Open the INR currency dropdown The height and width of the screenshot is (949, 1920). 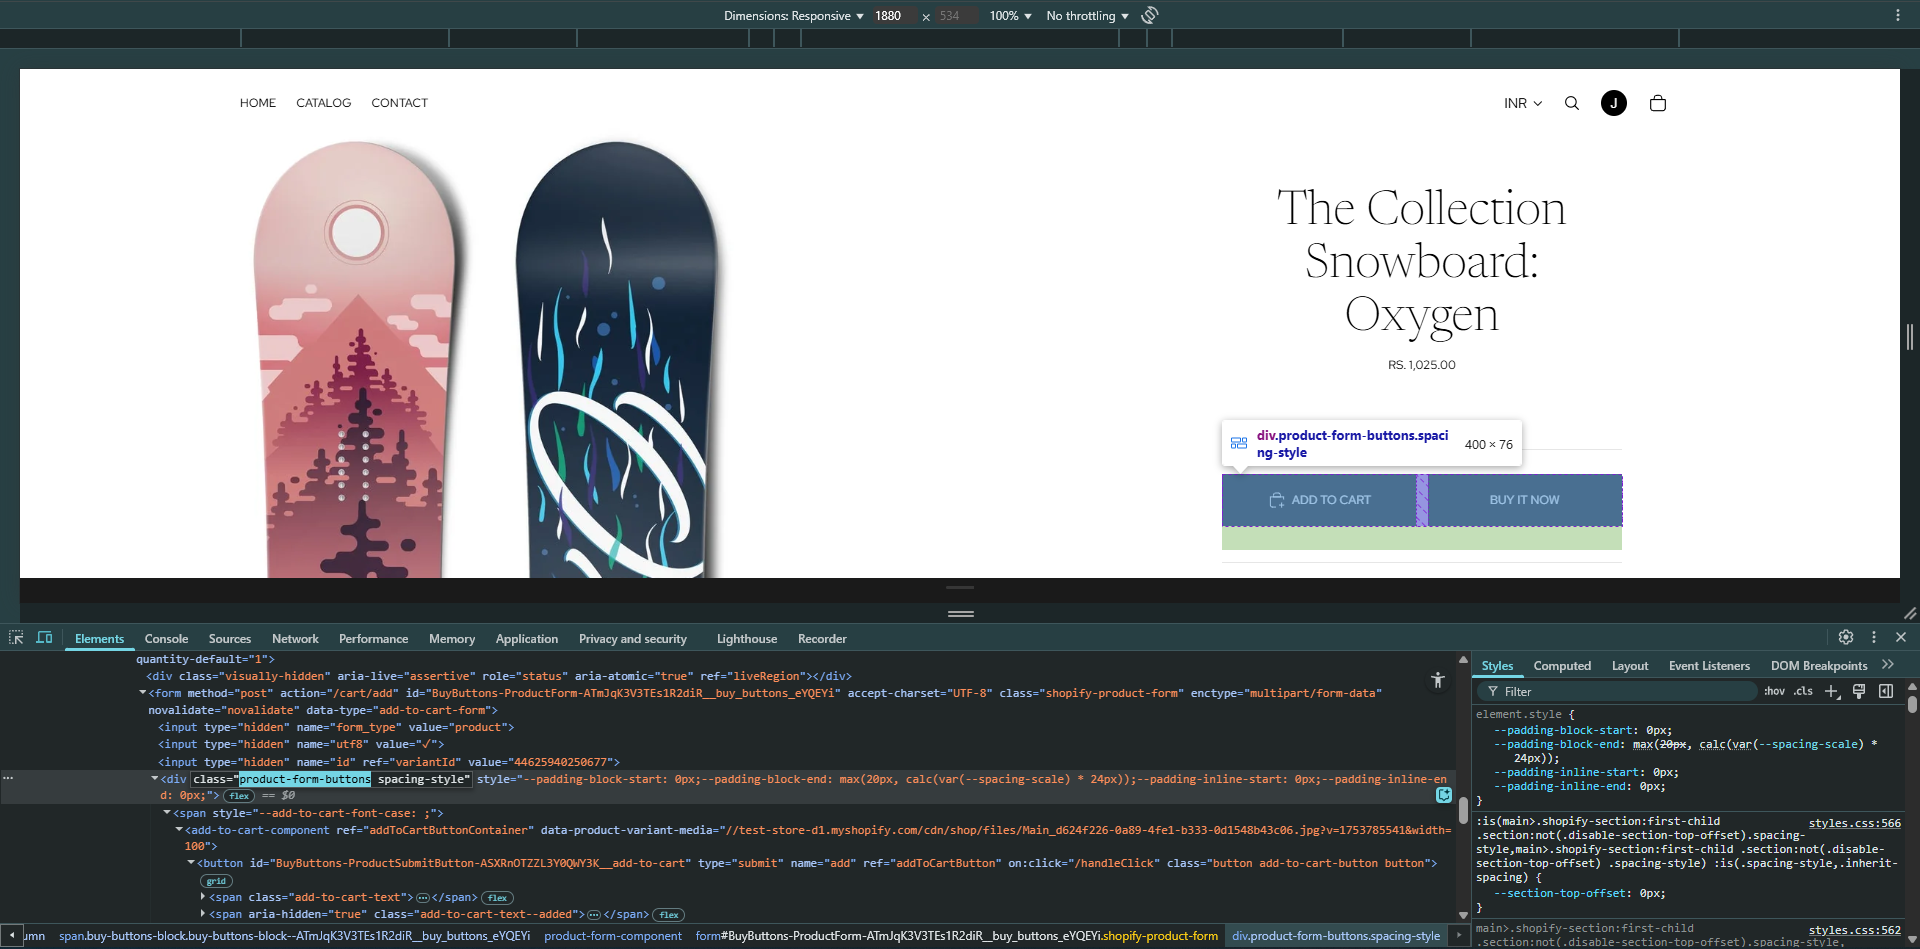coord(1523,103)
